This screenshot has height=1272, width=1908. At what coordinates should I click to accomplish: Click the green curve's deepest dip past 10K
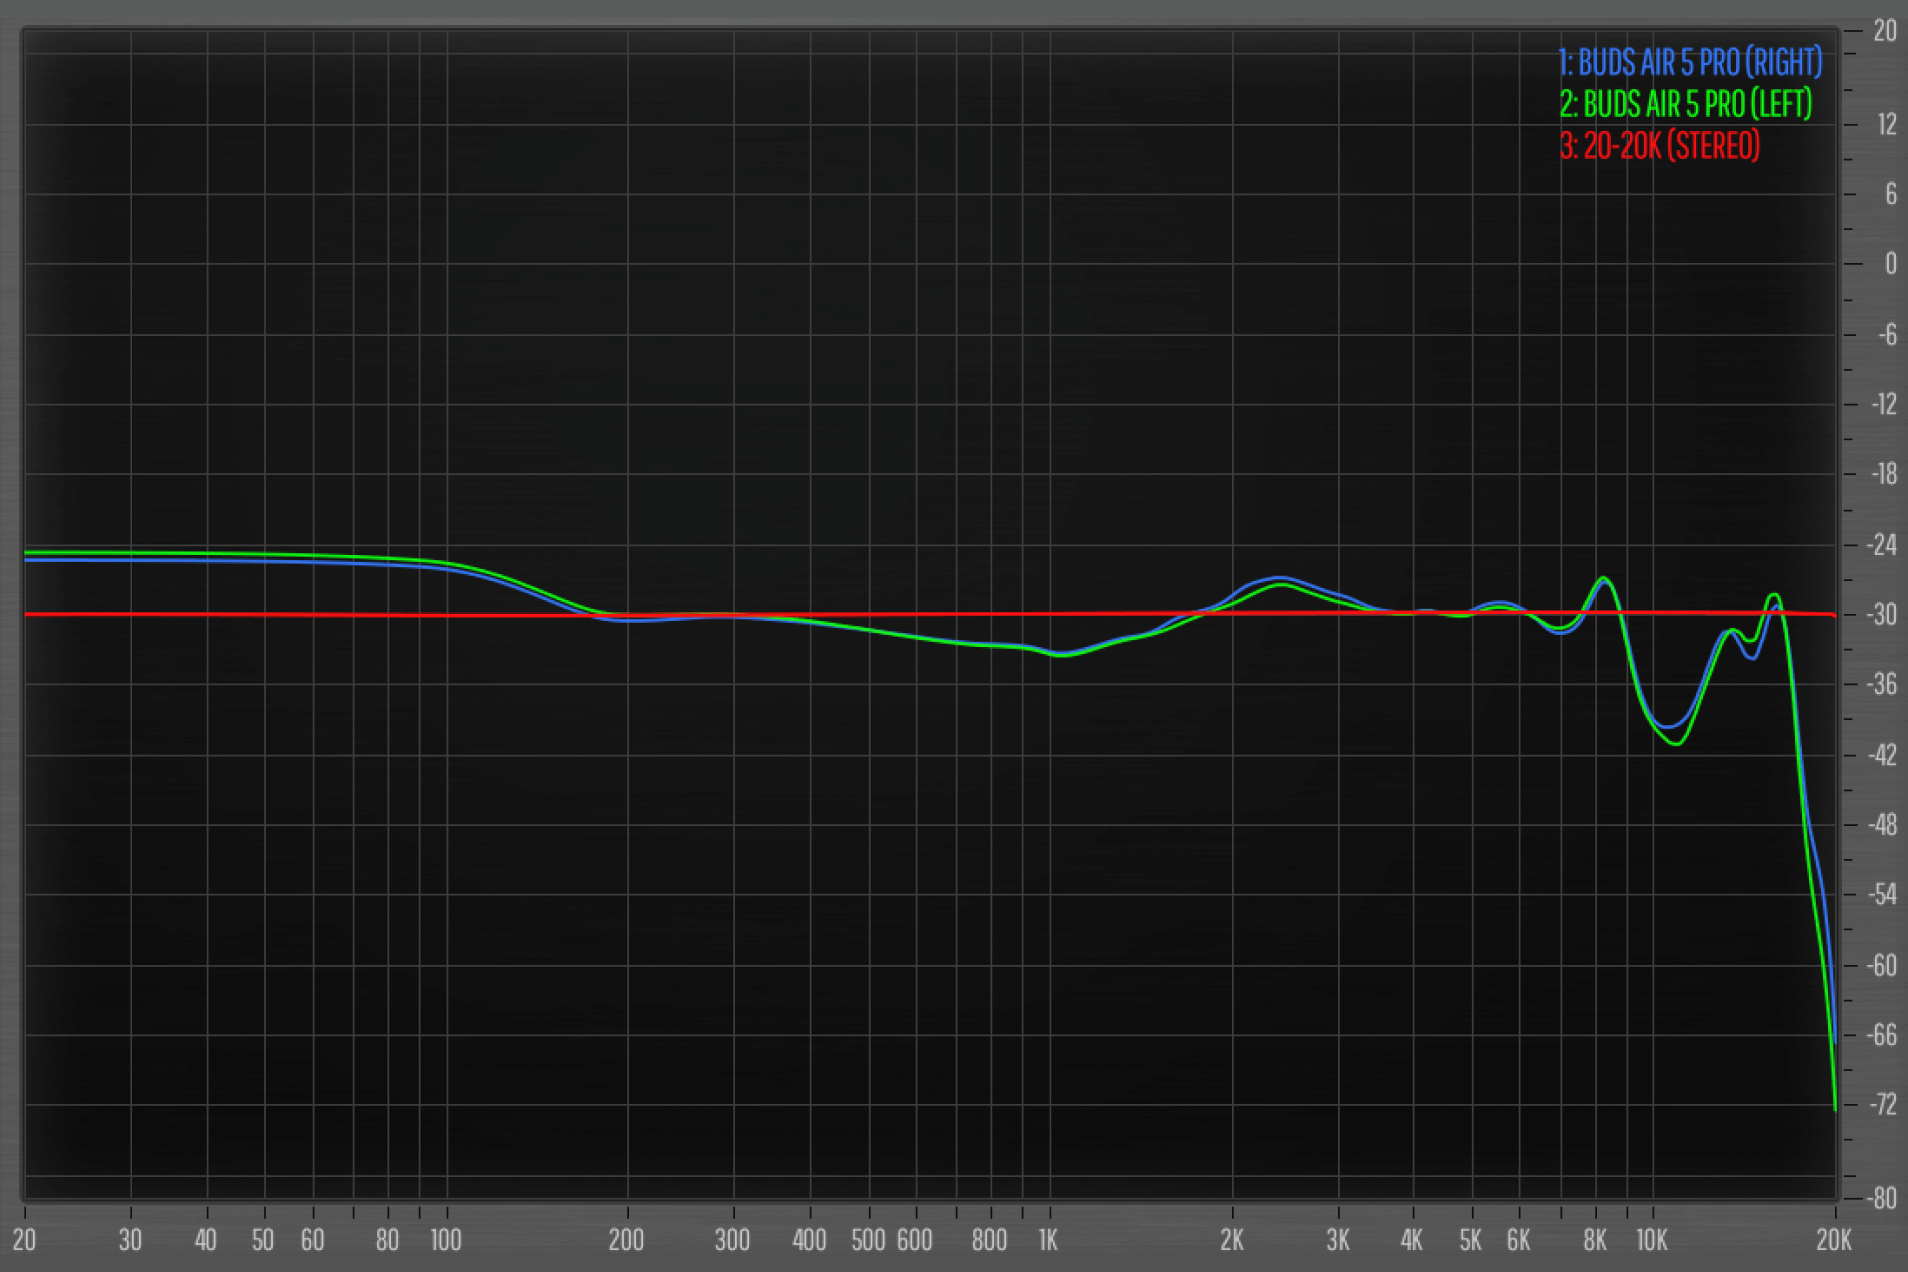click(1677, 743)
